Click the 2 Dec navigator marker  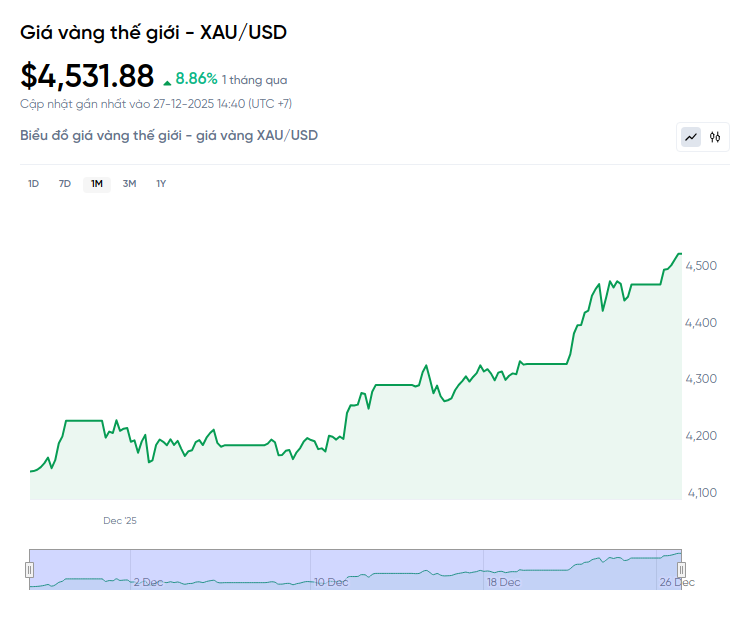pyautogui.click(x=148, y=581)
